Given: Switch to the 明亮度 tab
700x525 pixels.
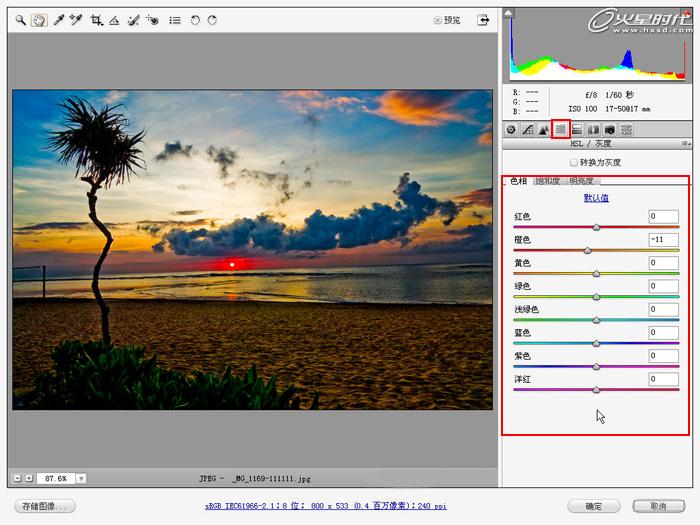Looking at the screenshot, I should pyautogui.click(x=581, y=181).
